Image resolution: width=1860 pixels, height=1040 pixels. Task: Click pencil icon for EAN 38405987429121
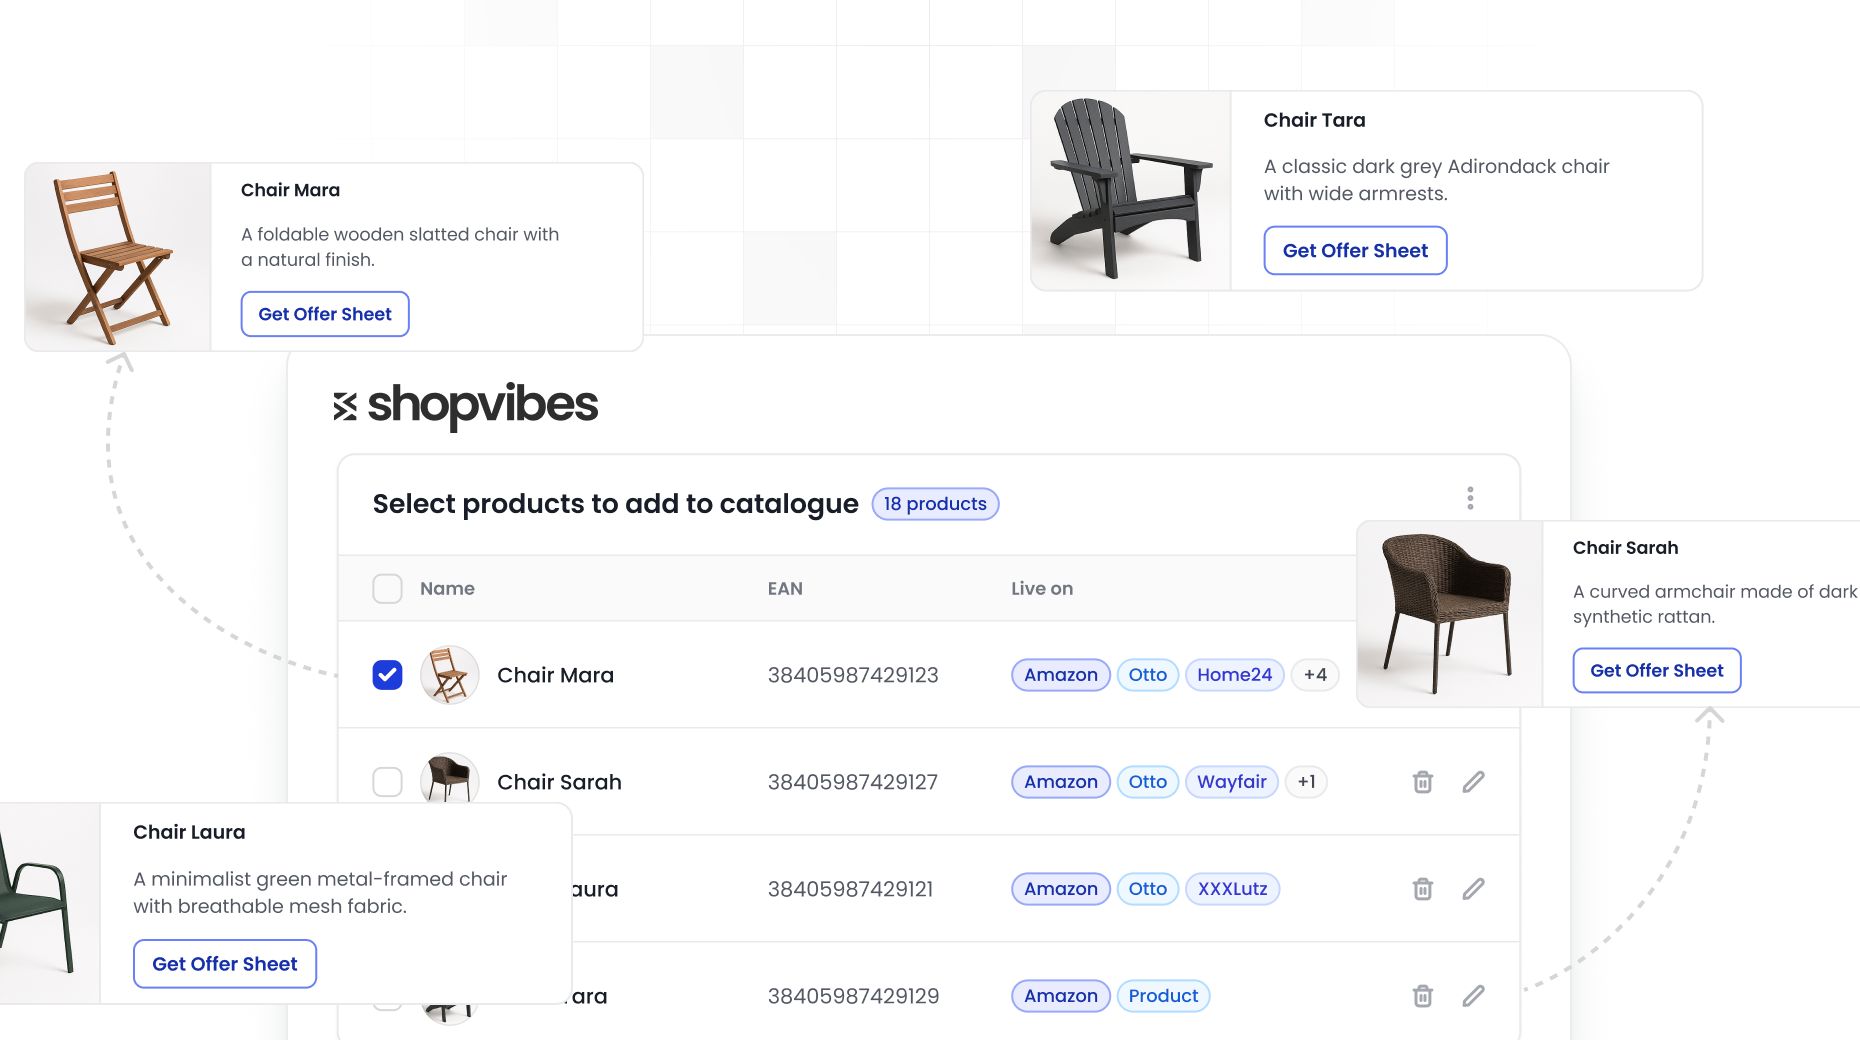(x=1473, y=889)
